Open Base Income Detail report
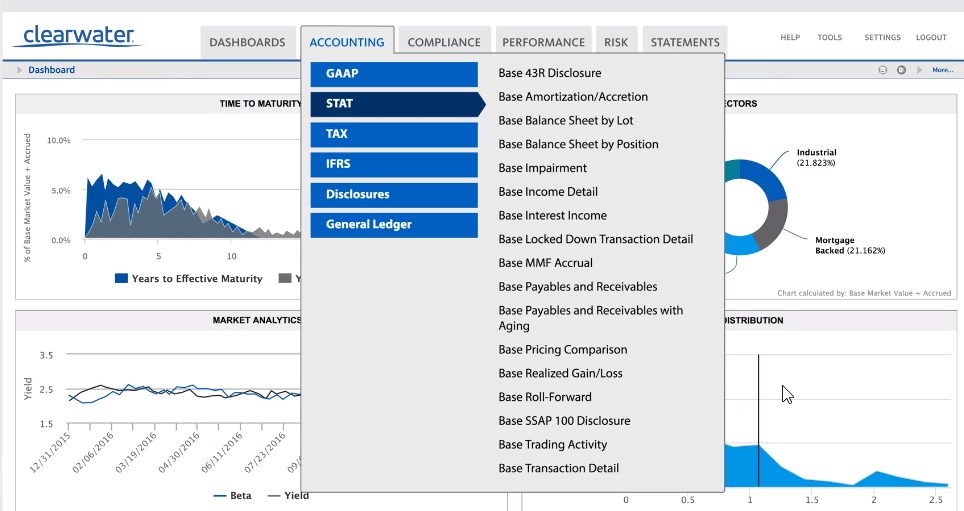 [548, 192]
